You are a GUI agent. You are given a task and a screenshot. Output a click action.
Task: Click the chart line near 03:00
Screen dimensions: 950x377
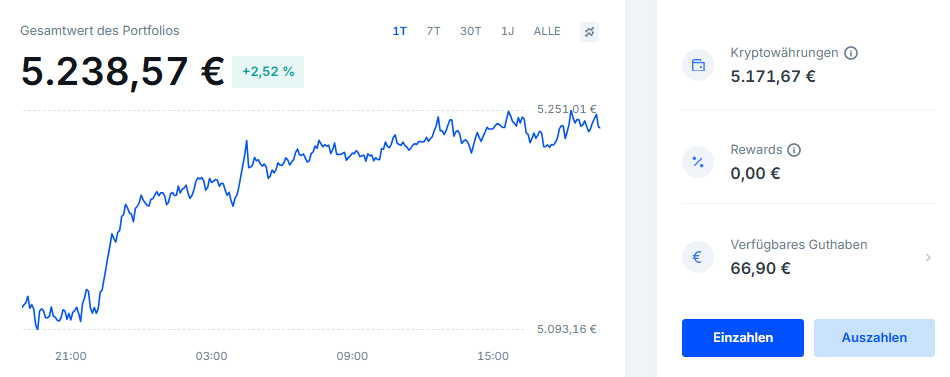(213, 179)
